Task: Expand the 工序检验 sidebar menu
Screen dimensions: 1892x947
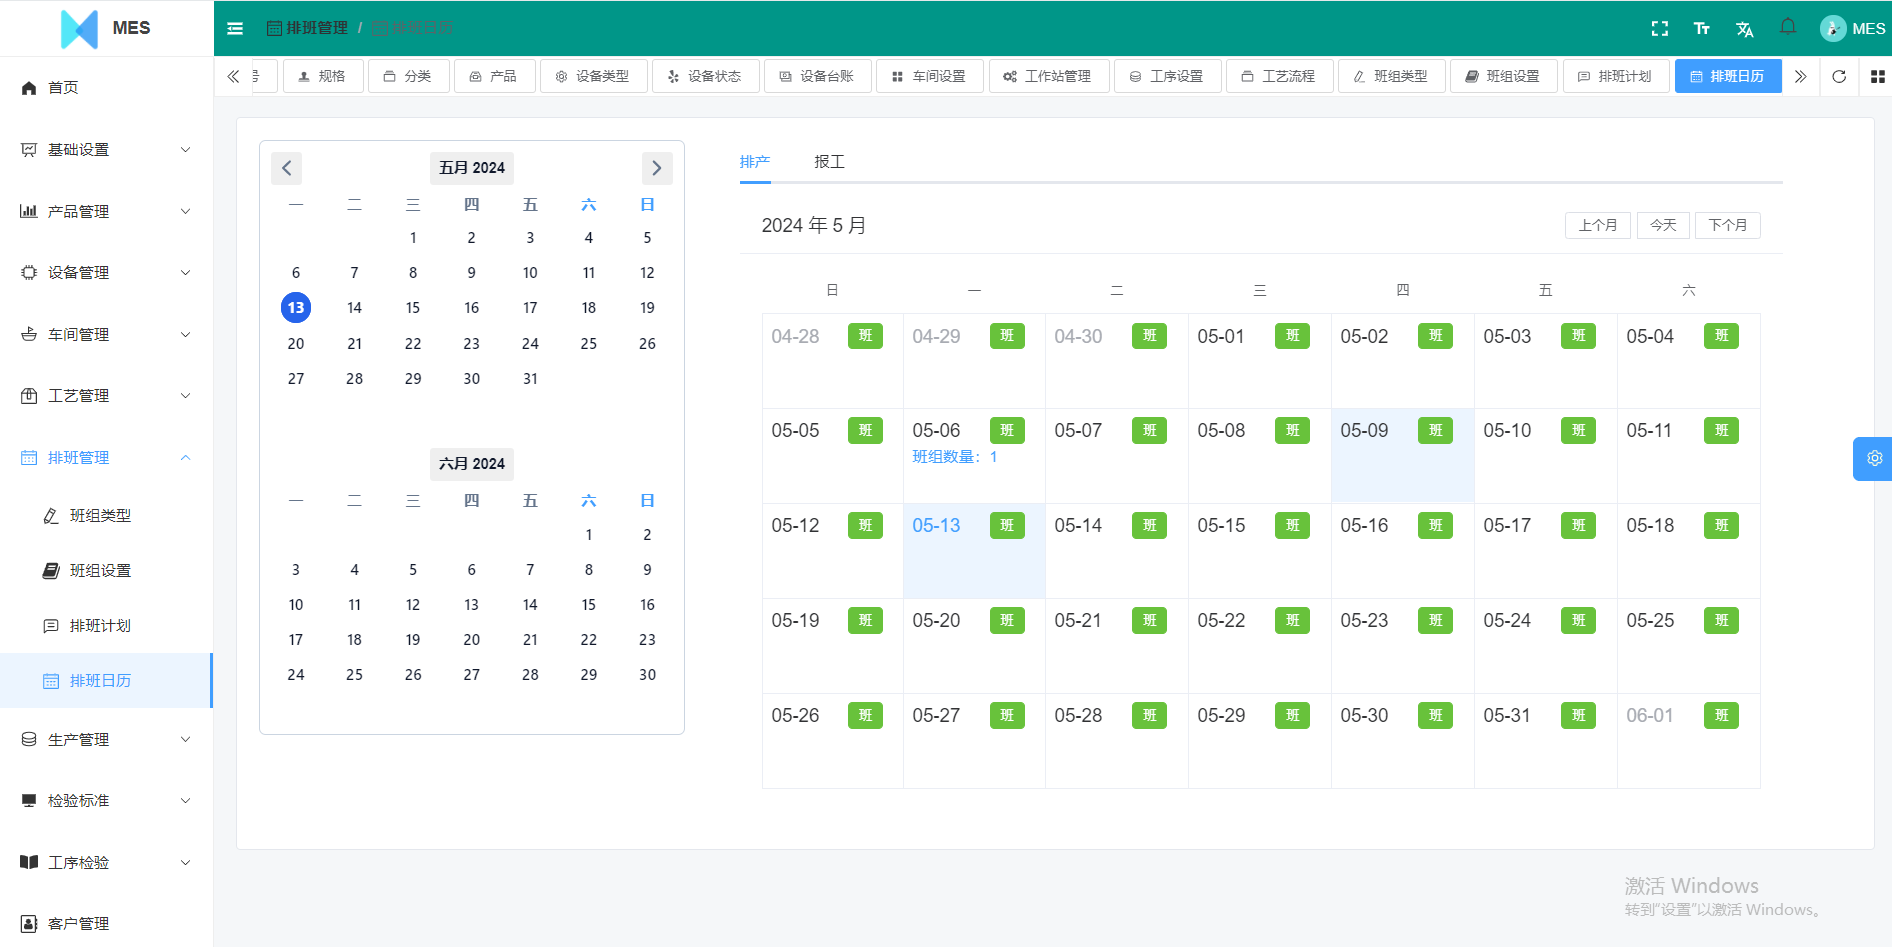Action: point(107,863)
